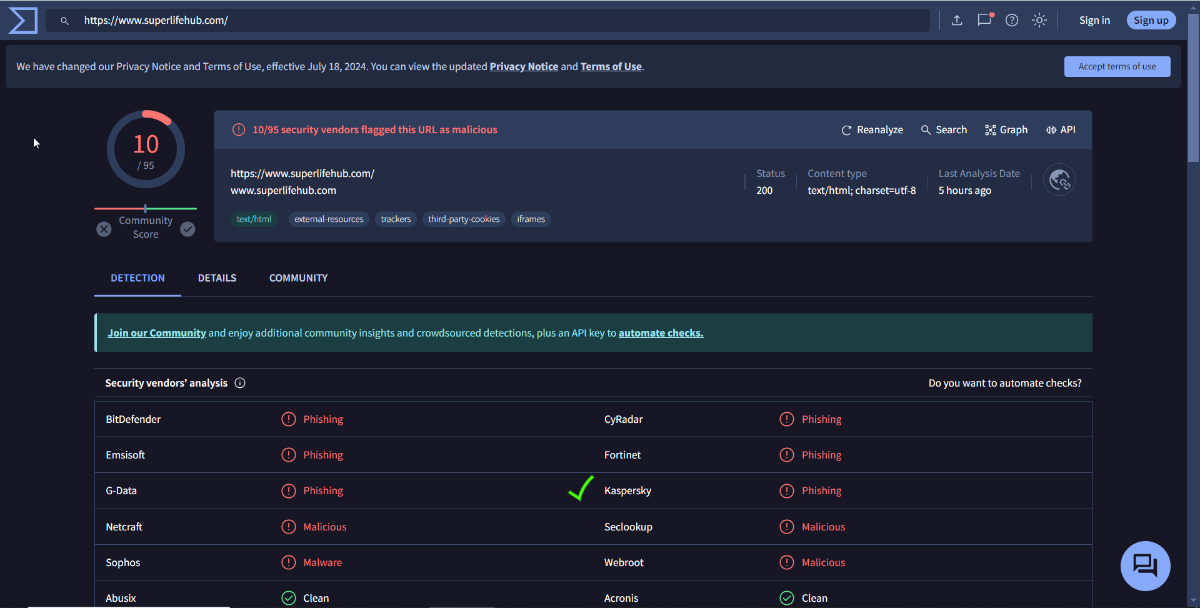1200x608 pixels.
Task: Switch to the COMMUNITY tab
Action: [x=298, y=278]
